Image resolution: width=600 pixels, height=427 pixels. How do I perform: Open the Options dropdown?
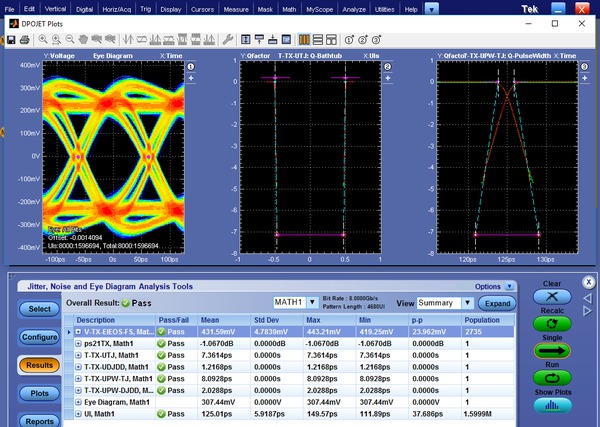pos(510,286)
